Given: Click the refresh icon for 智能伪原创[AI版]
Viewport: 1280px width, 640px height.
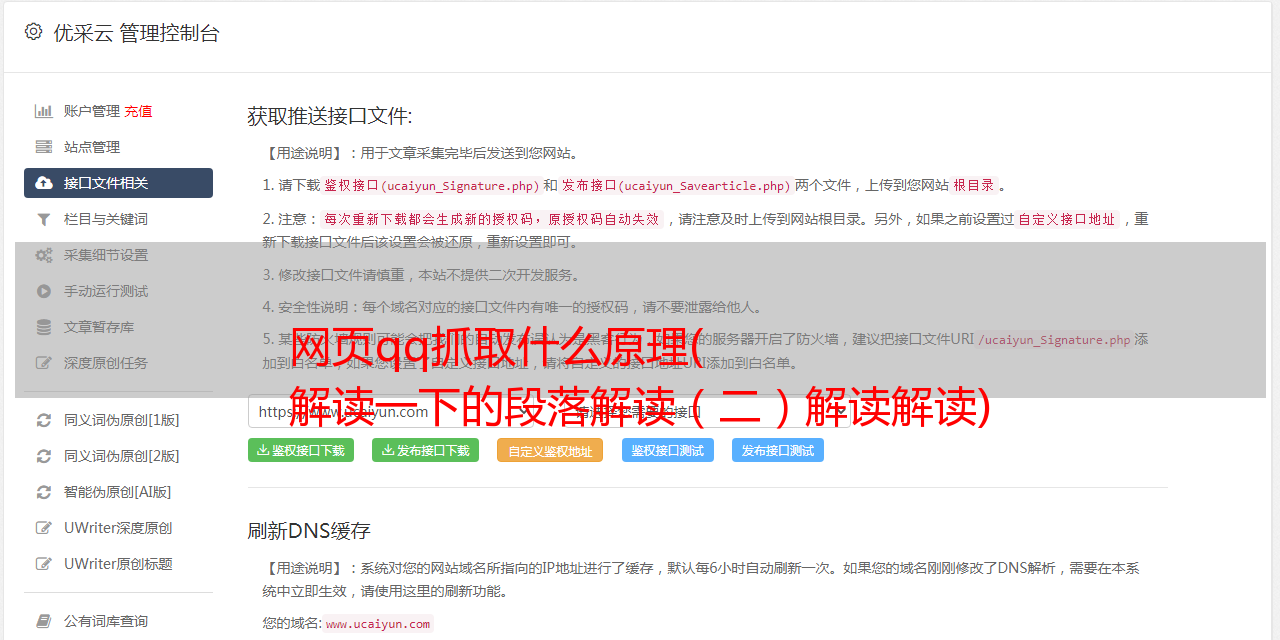Looking at the screenshot, I should click(44, 492).
